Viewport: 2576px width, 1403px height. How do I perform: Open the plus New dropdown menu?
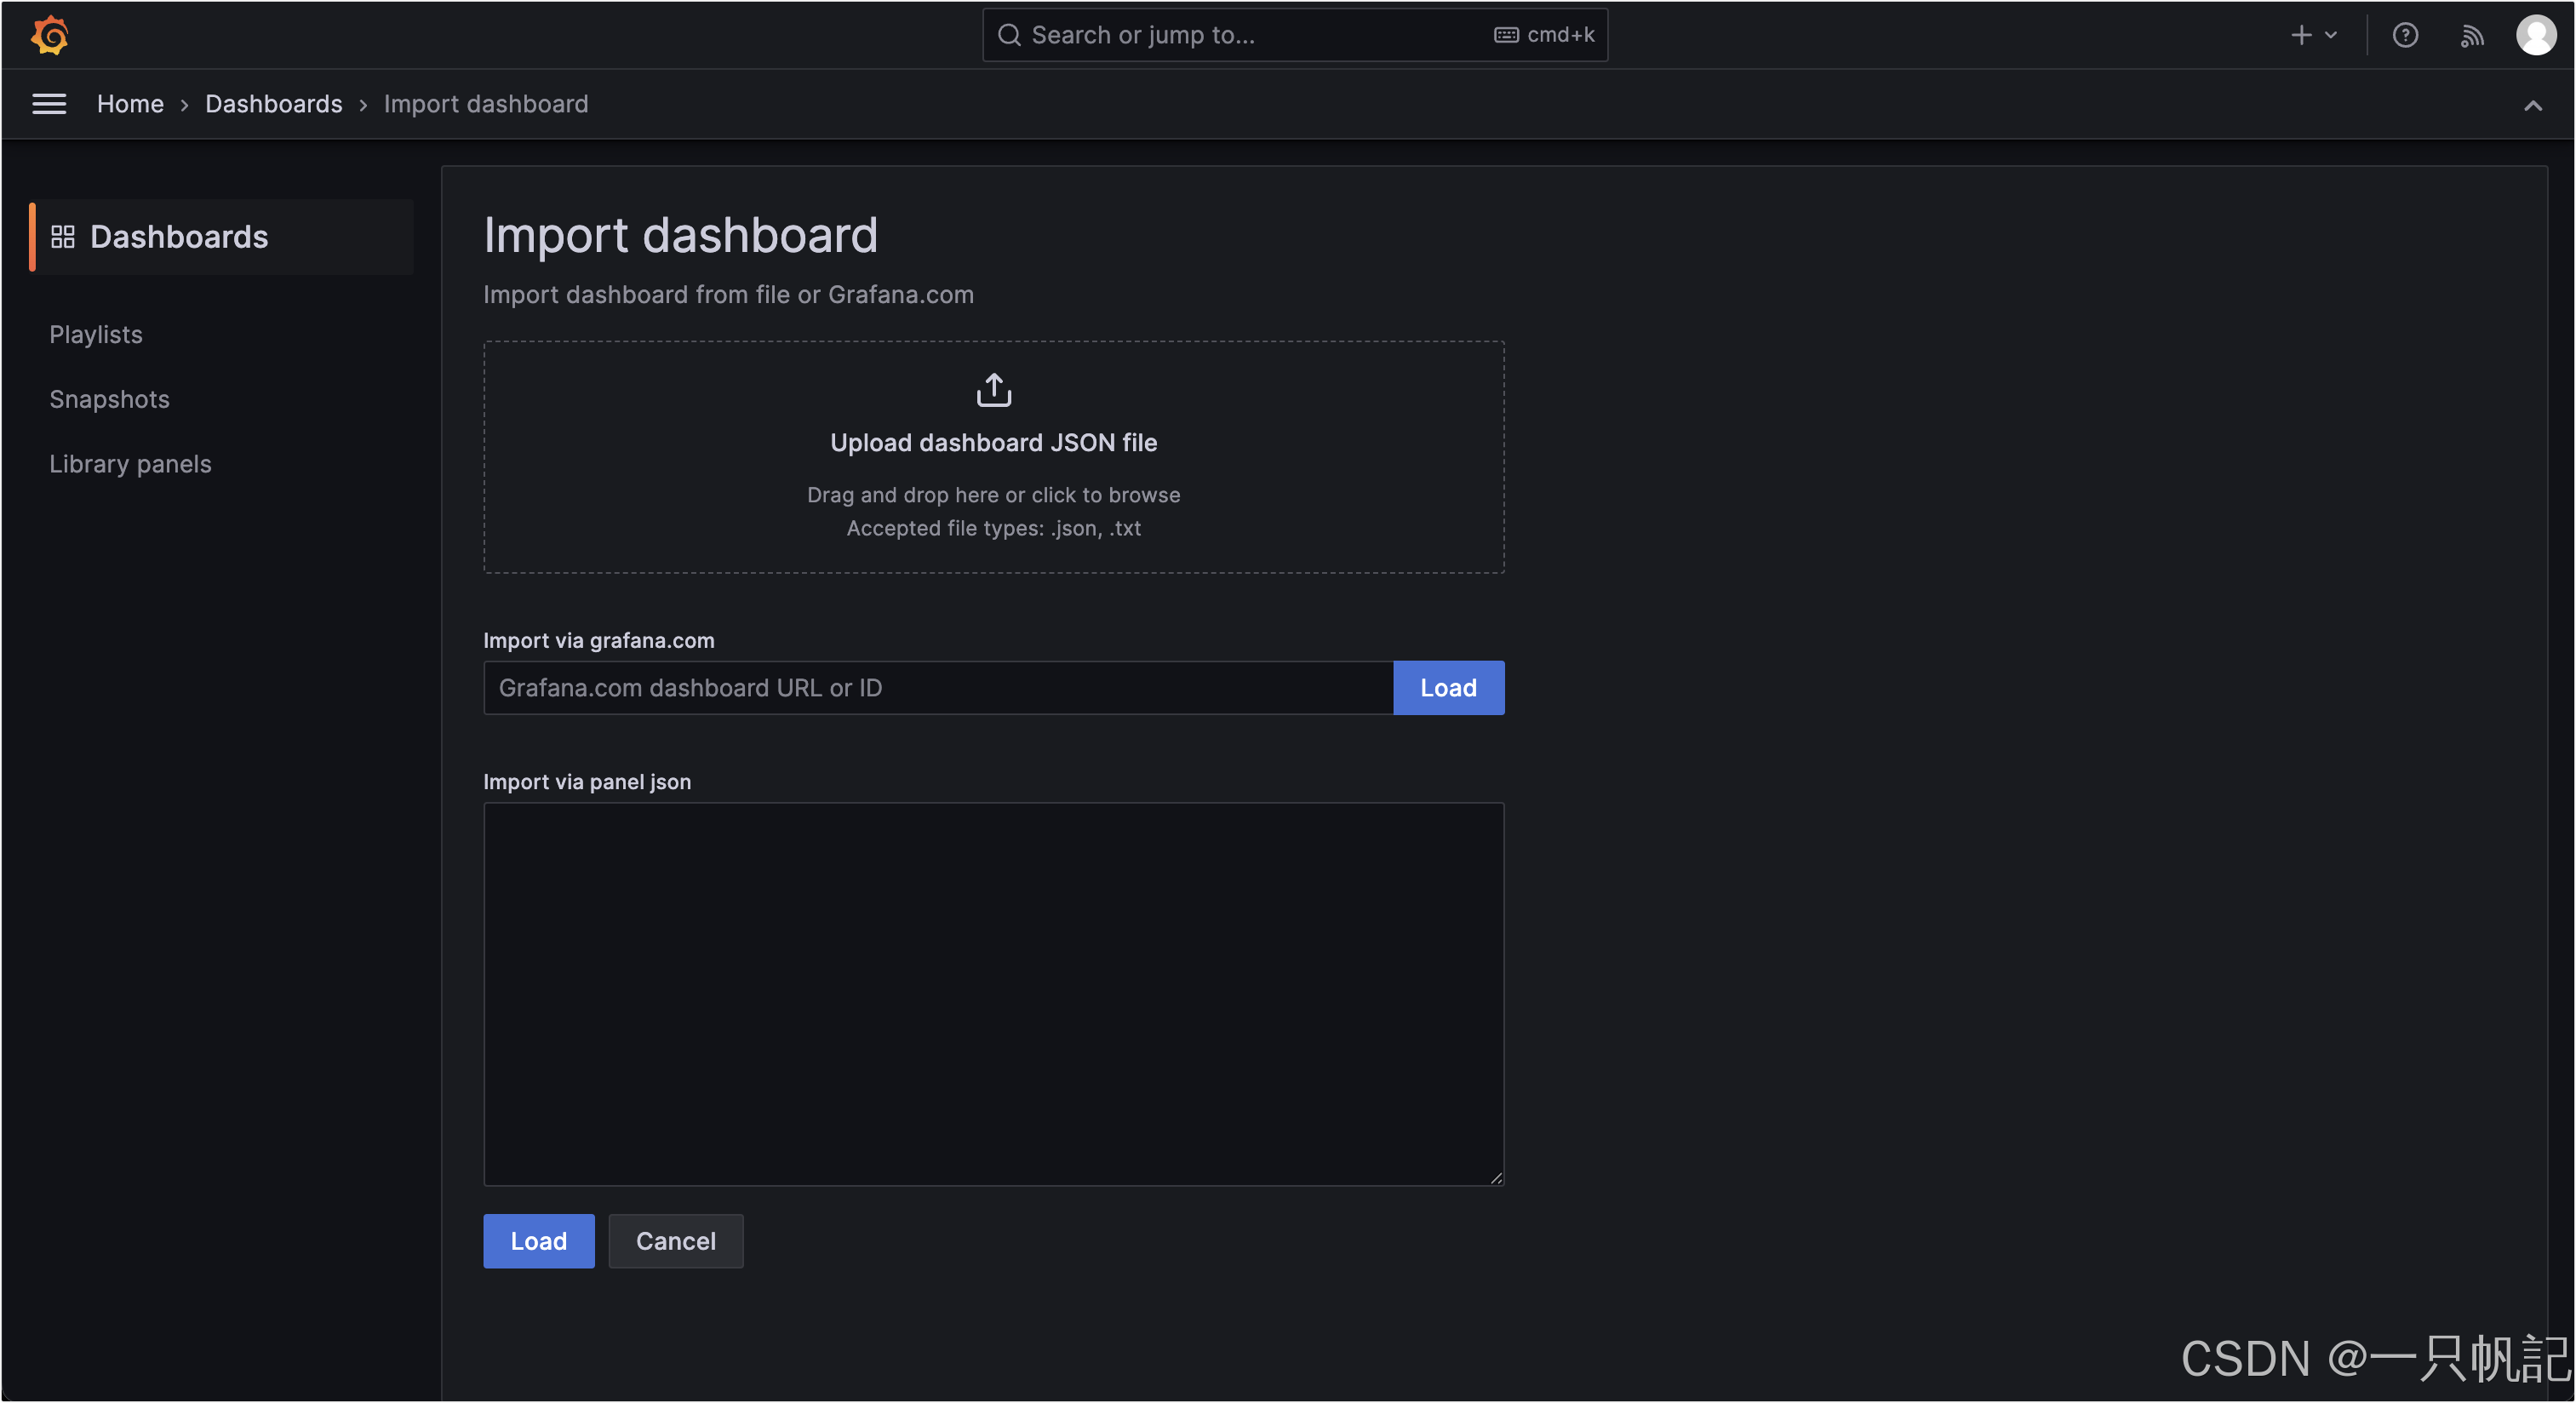(2313, 35)
